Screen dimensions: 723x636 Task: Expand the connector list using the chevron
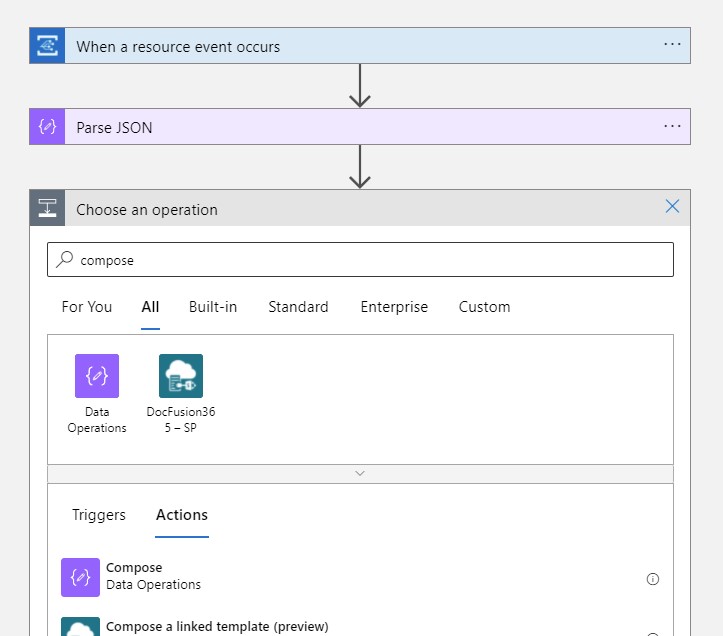coord(360,474)
